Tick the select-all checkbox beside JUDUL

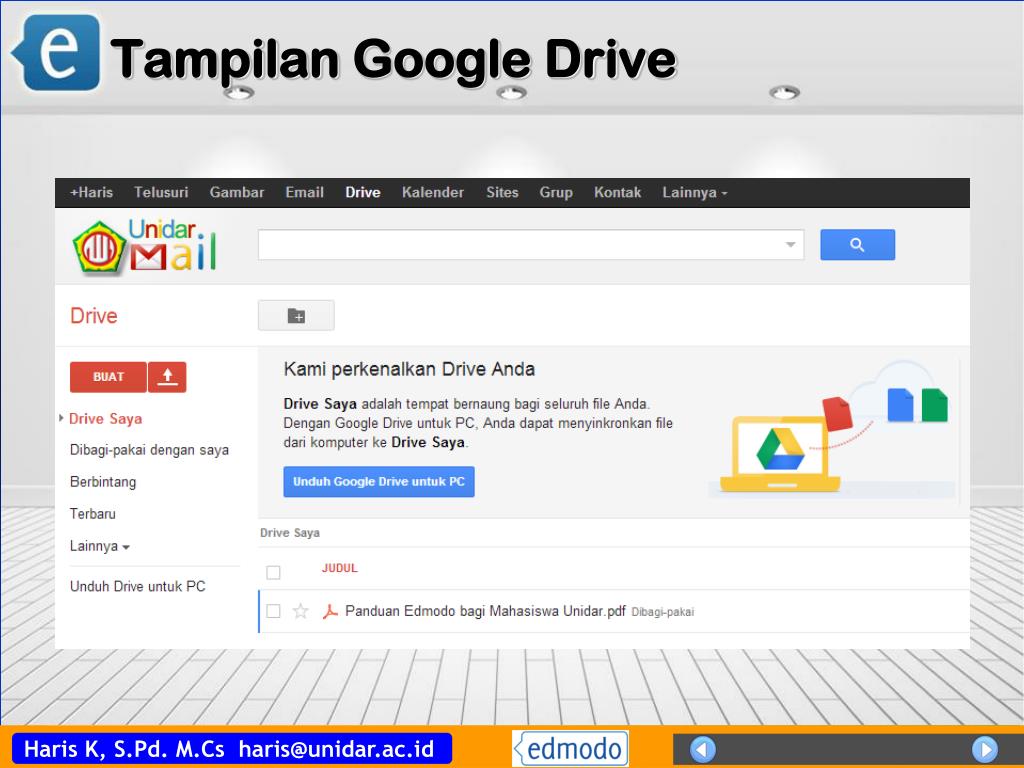[274, 573]
